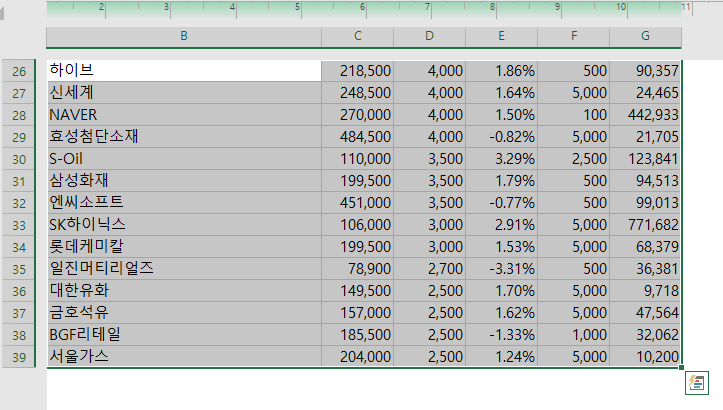This screenshot has width=723, height=410.
Task: Click the 1.24% cell
Action: tap(501, 357)
